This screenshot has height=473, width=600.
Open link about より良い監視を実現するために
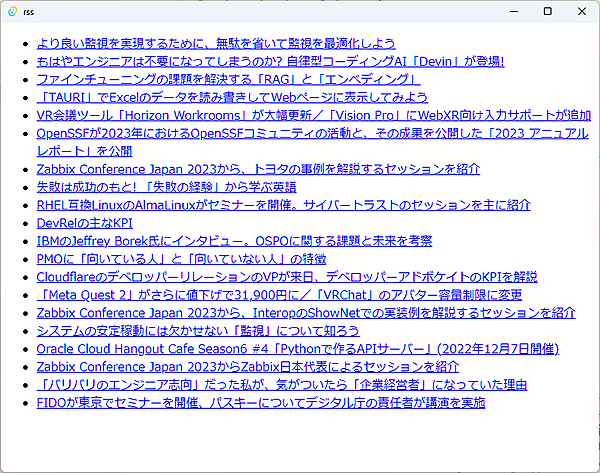pos(216,43)
